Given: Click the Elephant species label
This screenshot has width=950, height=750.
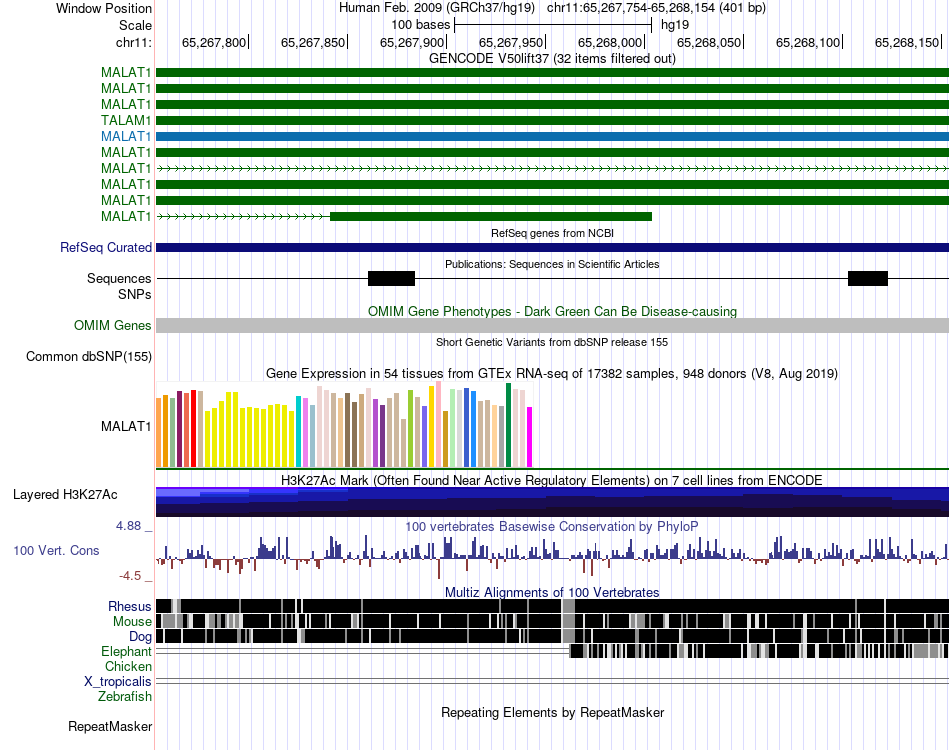Looking at the screenshot, I should point(127,652).
